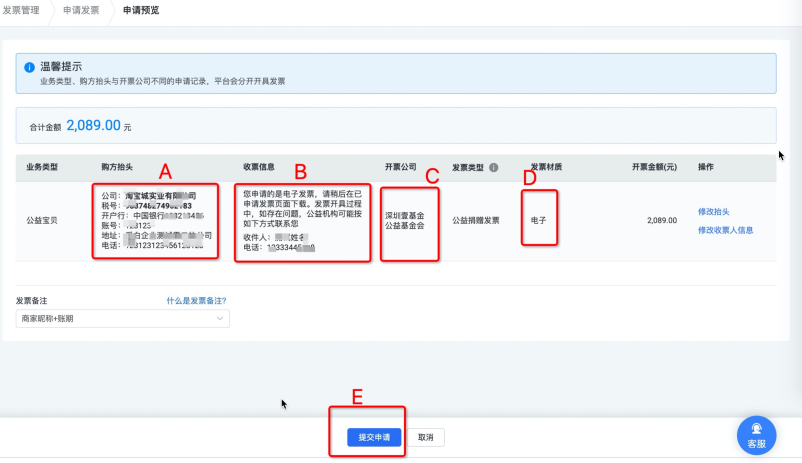
Task: Click the info icon beside 发票类型
Action: click(x=494, y=167)
